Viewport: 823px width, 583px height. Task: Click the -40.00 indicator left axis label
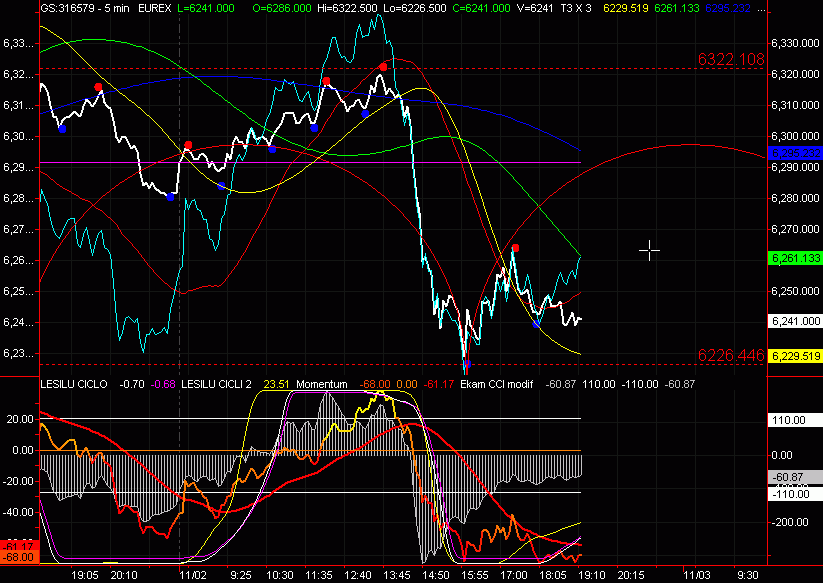tap(18, 512)
